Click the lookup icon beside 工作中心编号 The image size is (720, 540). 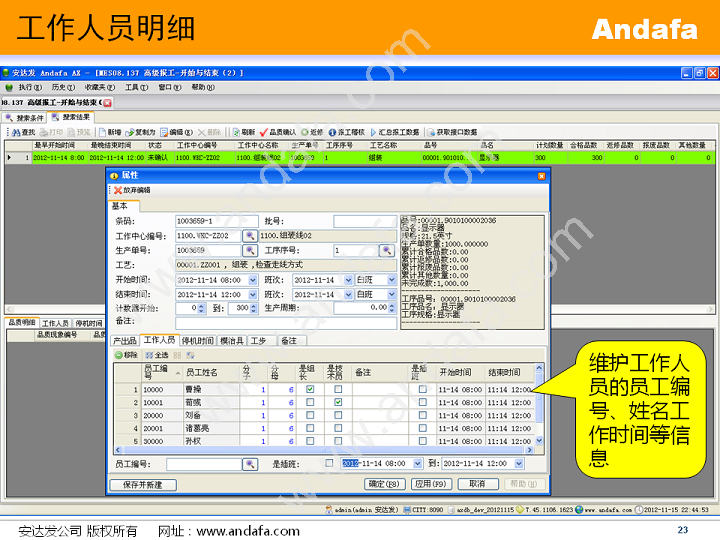250,236
